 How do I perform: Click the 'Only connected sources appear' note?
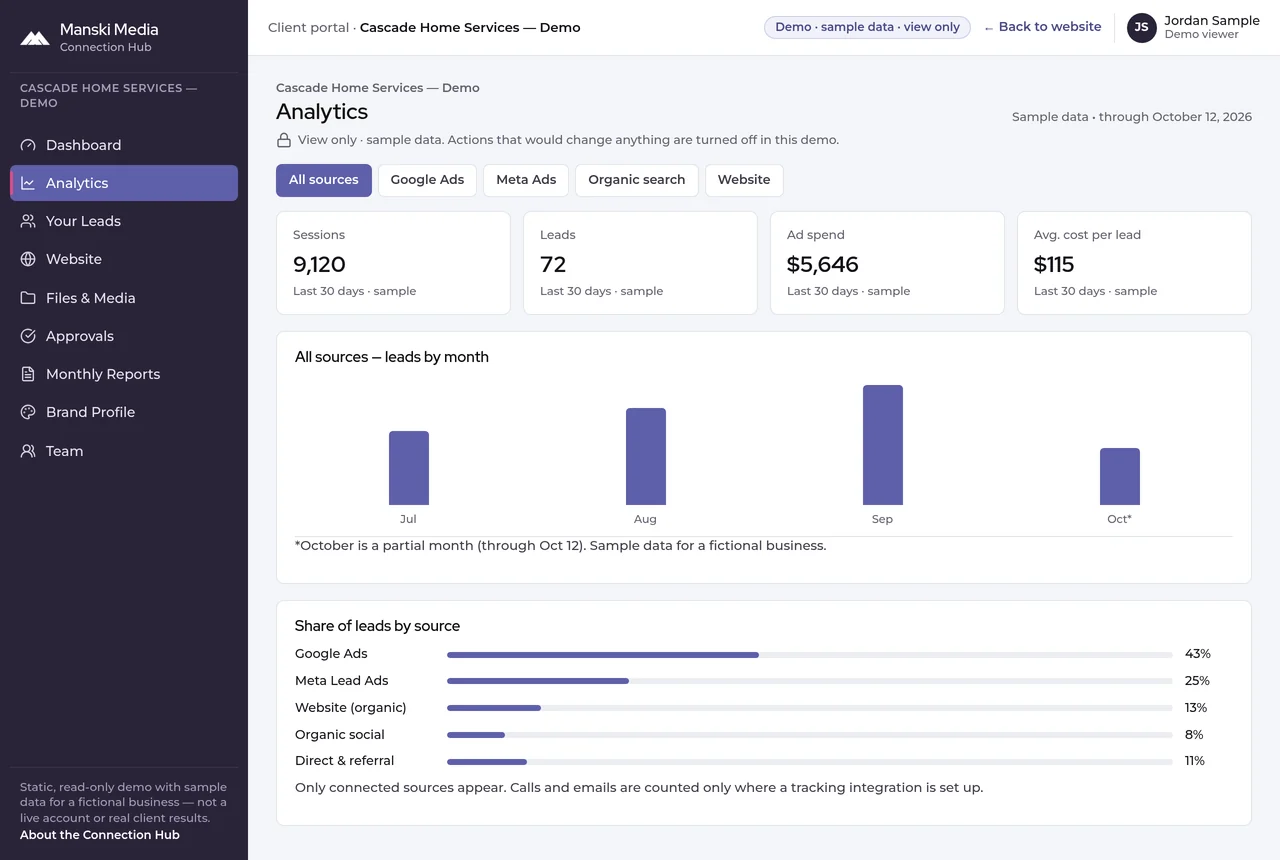coord(639,788)
